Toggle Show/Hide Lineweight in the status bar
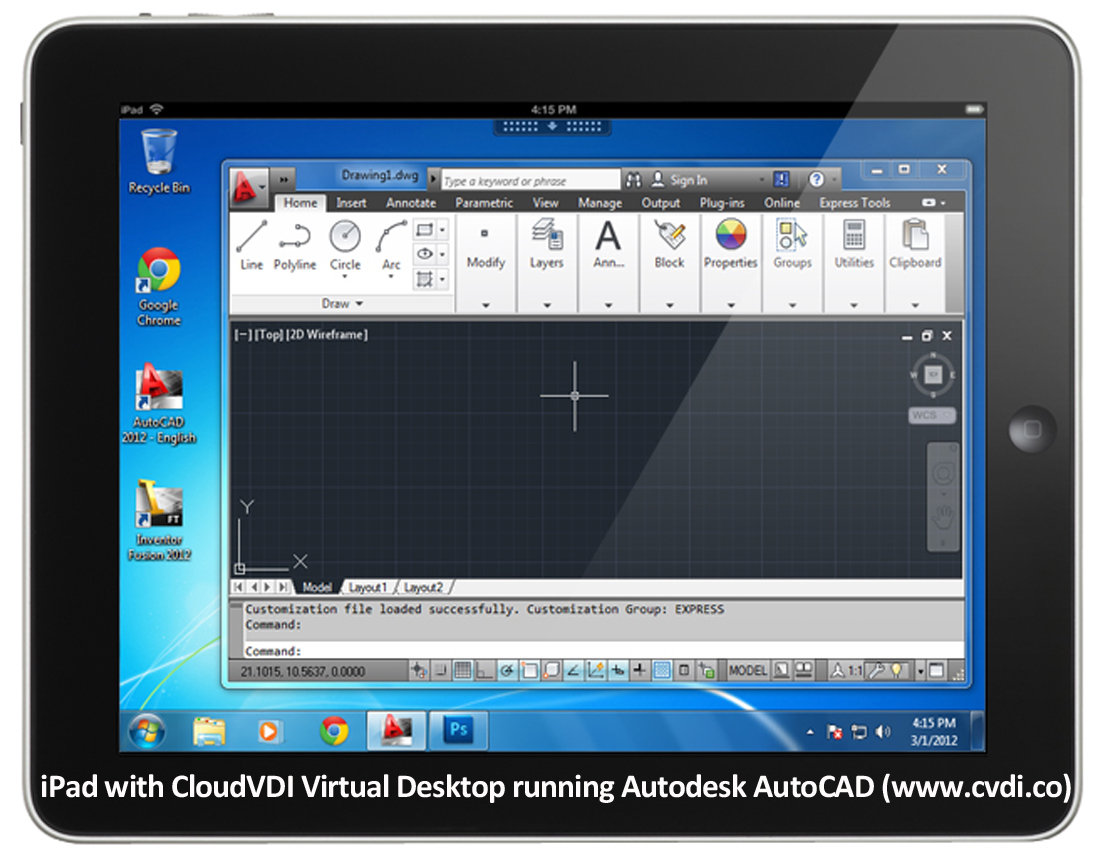The width and height of the screenshot is (1103, 865). pyautogui.click(x=639, y=671)
